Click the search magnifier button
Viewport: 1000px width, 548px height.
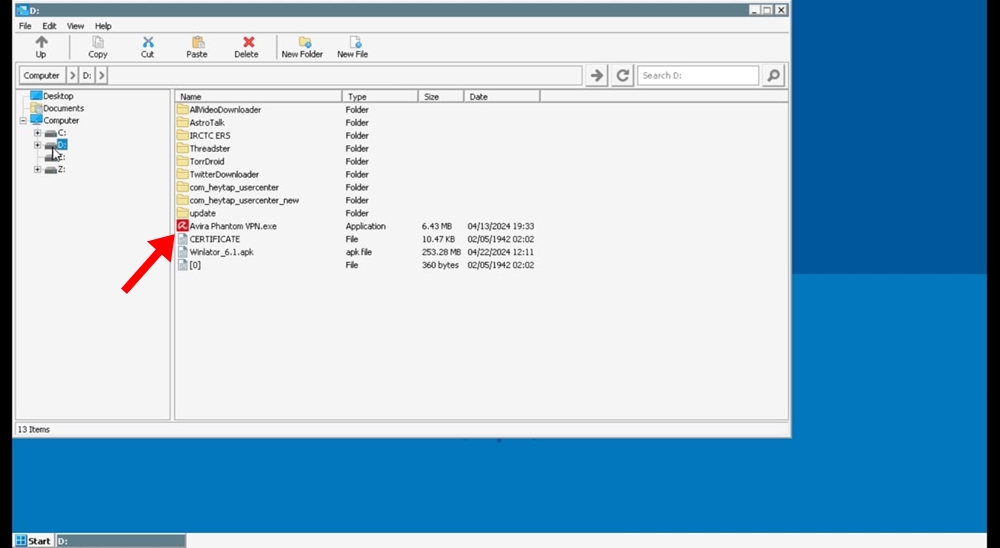[x=773, y=75]
